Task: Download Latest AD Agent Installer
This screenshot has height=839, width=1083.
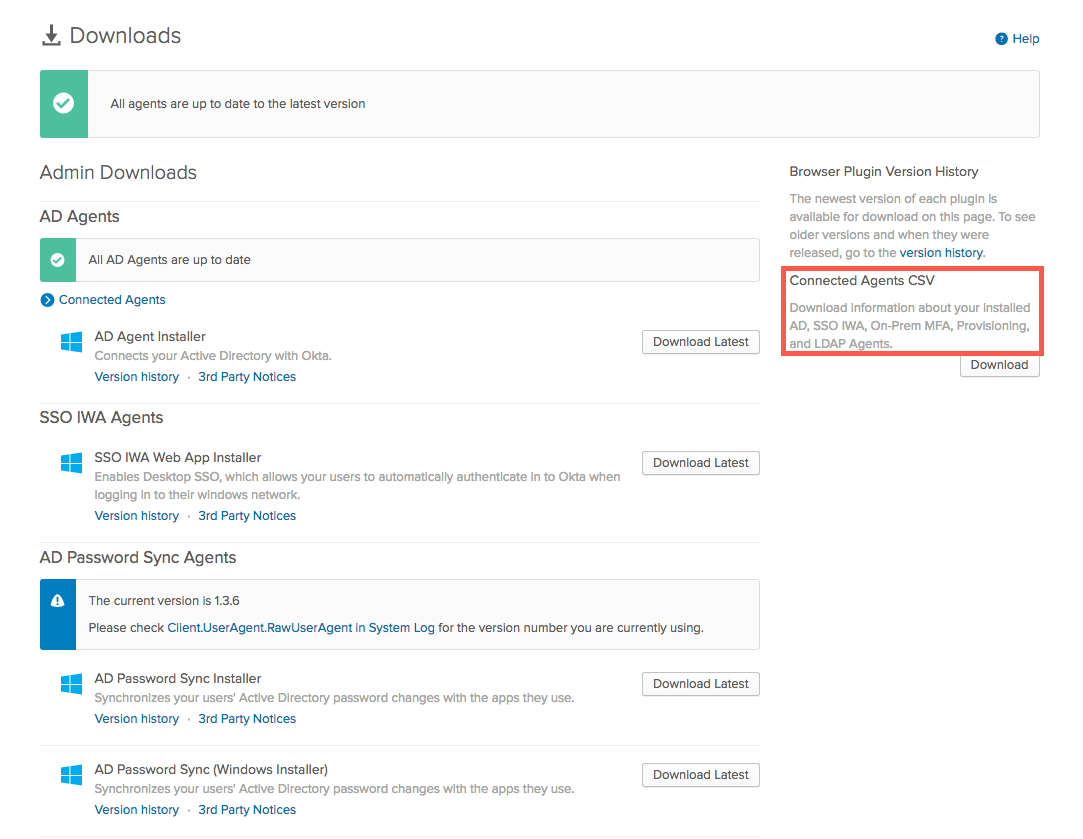Action: pyautogui.click(x=700, y=342)
